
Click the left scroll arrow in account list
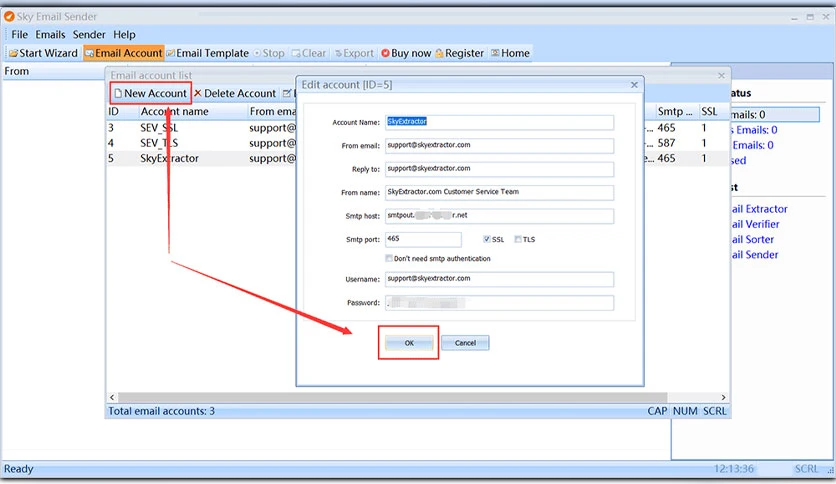[112, 397]
